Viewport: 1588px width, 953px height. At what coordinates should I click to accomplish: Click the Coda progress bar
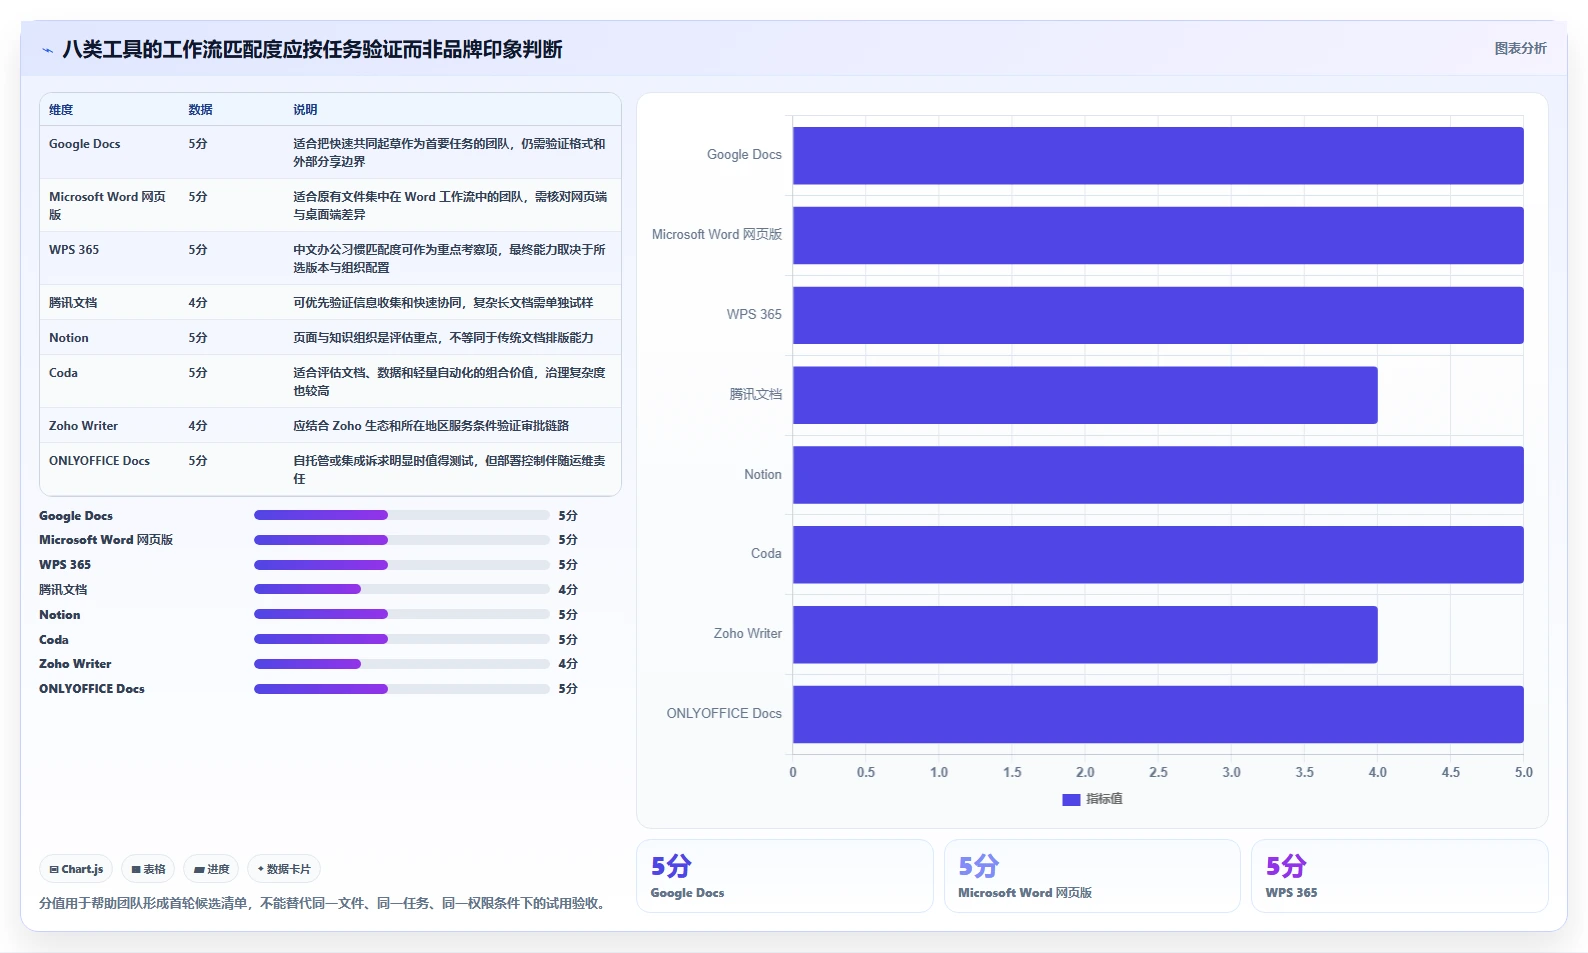[402, 639]
